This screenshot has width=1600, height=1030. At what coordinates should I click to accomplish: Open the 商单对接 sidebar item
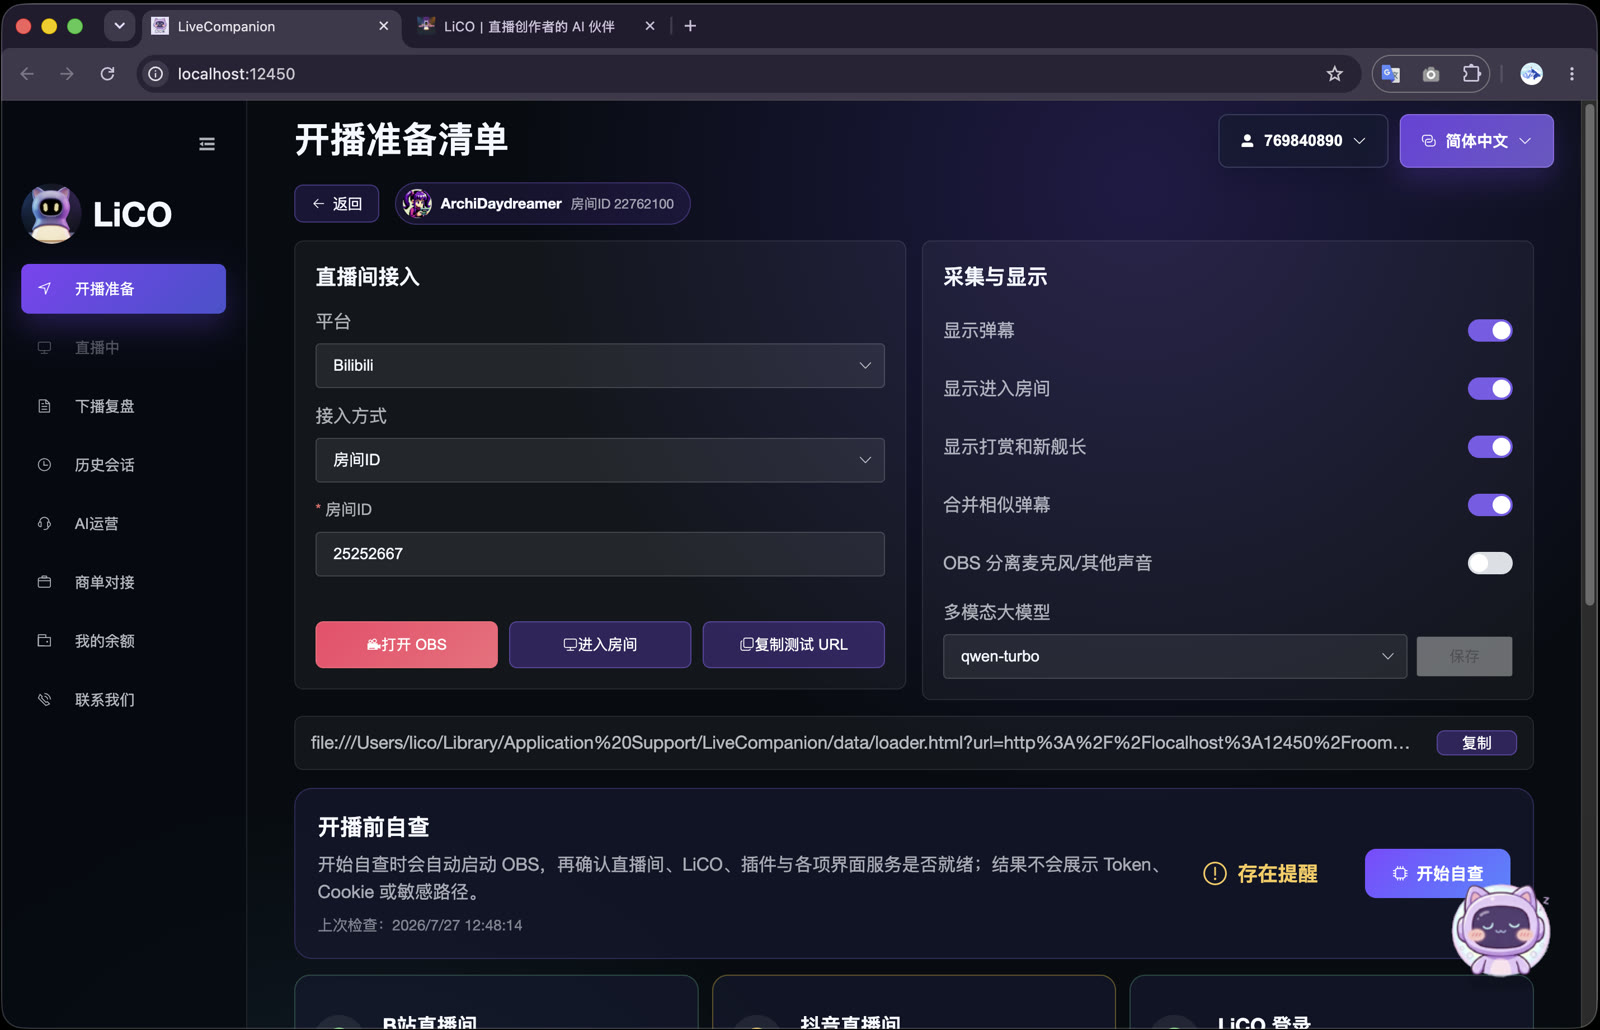coord(123,582)
